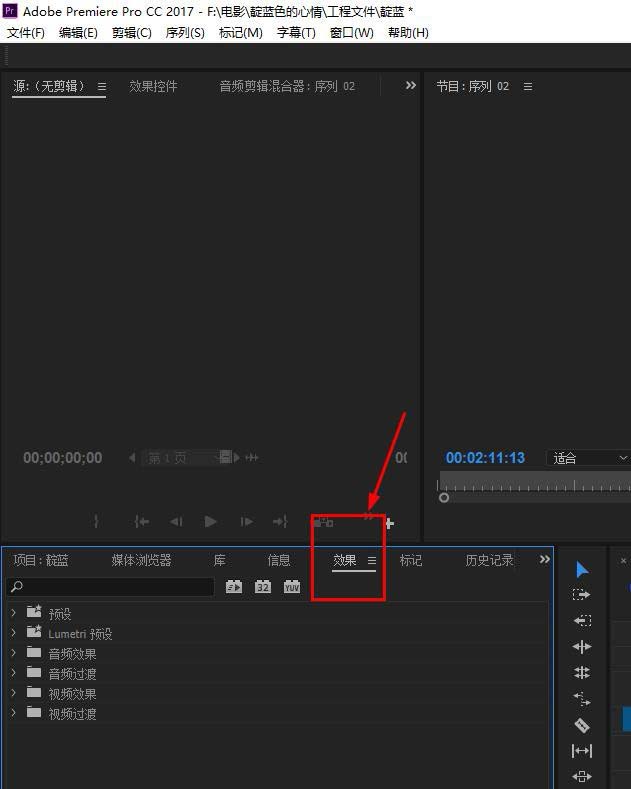The width and height of the screenshot is (631, 789).
Task: Open the 剪辑(C) menu
Action: tap(131, 33)
